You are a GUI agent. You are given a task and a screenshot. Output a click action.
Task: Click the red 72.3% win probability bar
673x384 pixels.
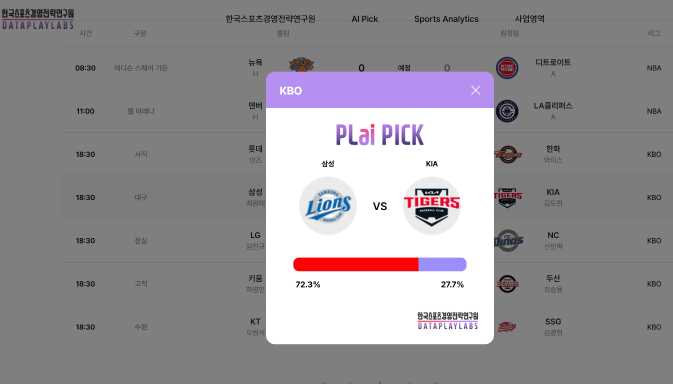coord(356,264)
